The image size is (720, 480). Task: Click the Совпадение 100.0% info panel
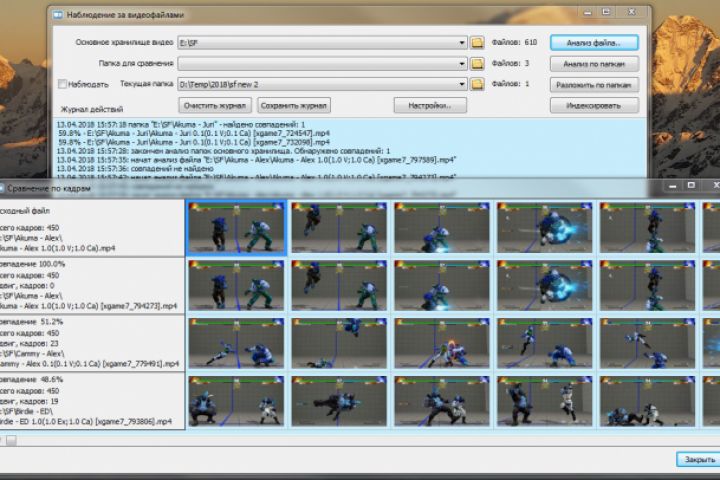pyautogui.click(x=92, y=286)
